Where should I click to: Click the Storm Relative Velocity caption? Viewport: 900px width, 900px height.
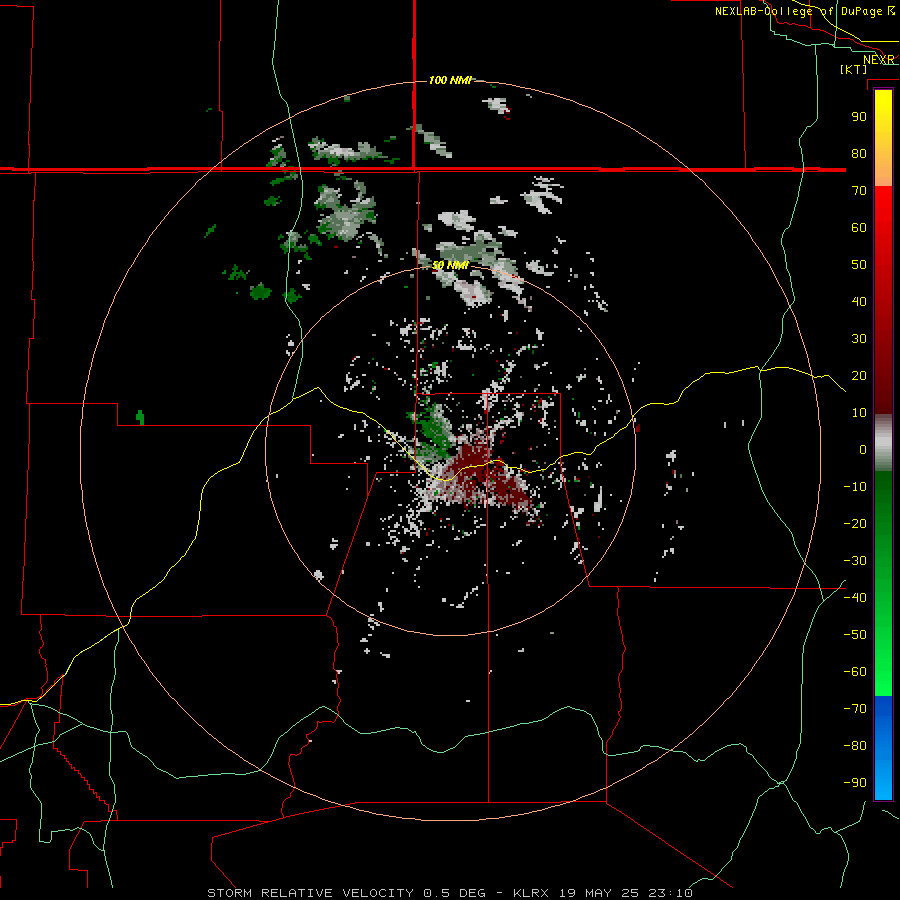(x=449, y=893)
